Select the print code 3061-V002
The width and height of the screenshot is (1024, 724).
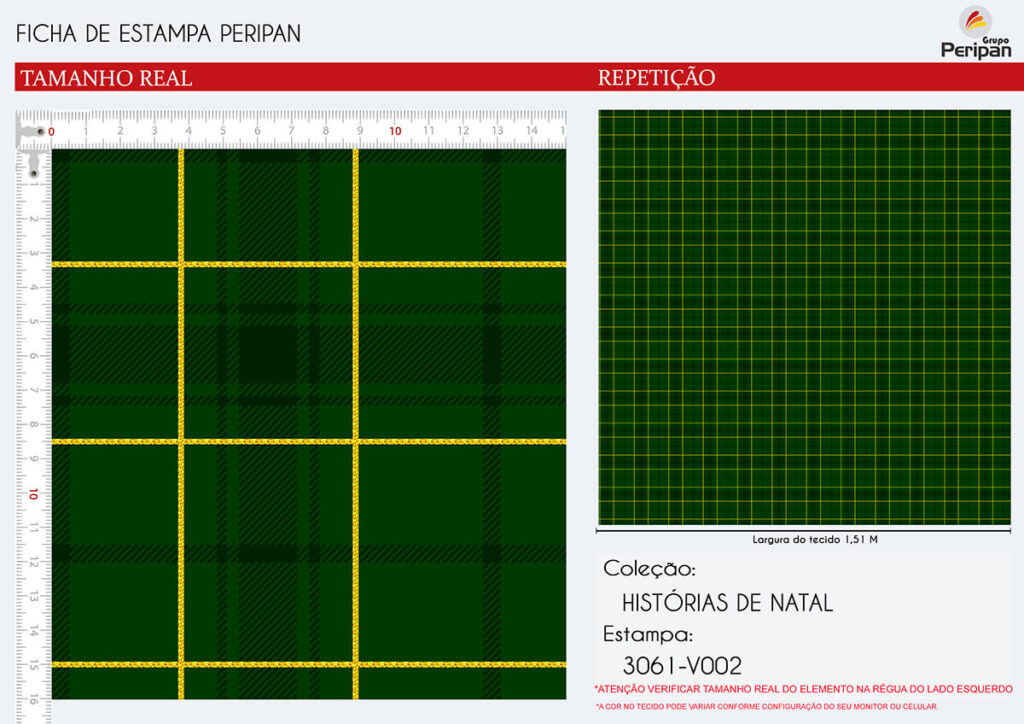(x=682, y=665)
